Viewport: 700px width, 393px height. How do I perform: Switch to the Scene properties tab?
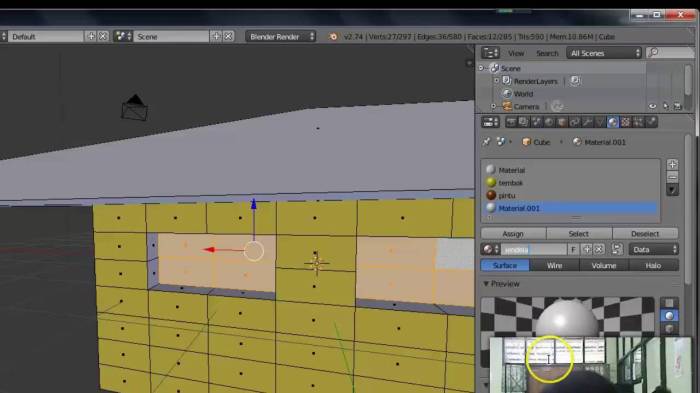pyautogui.click(x=536, y=122)
